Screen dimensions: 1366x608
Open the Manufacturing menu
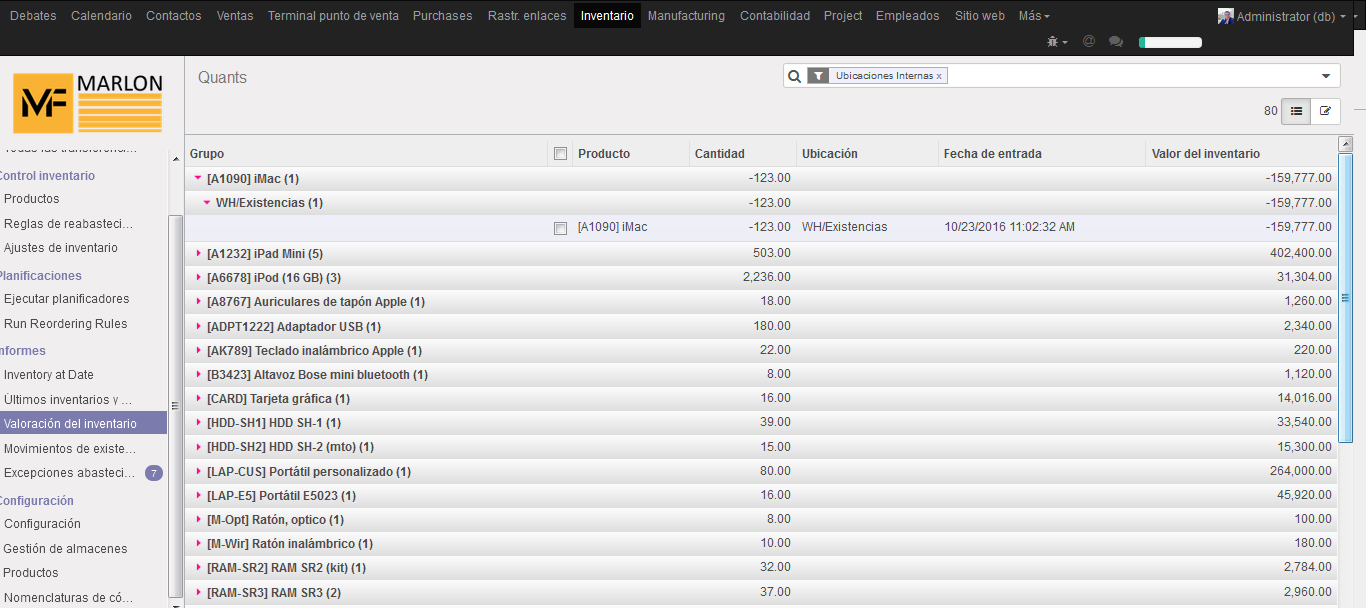(x=686, y=16)
